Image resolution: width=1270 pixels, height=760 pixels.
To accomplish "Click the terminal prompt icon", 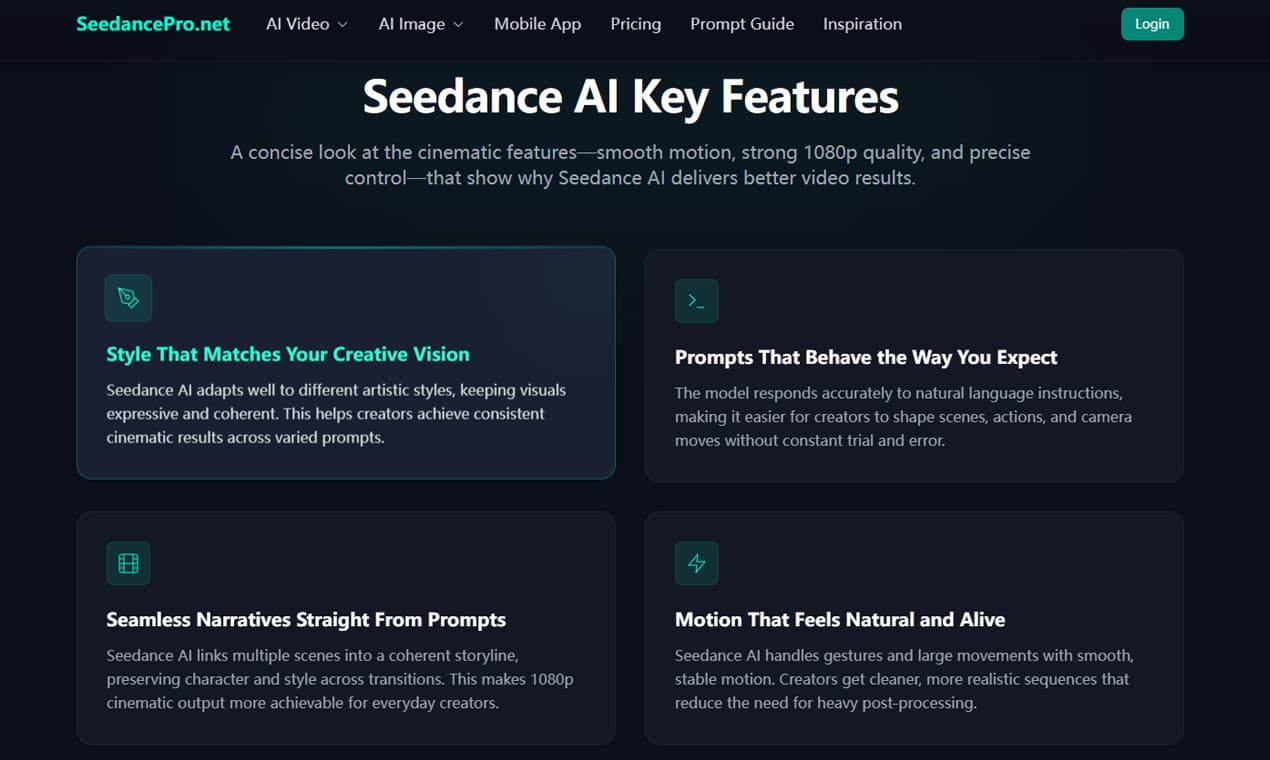I will tap(696, 301).
